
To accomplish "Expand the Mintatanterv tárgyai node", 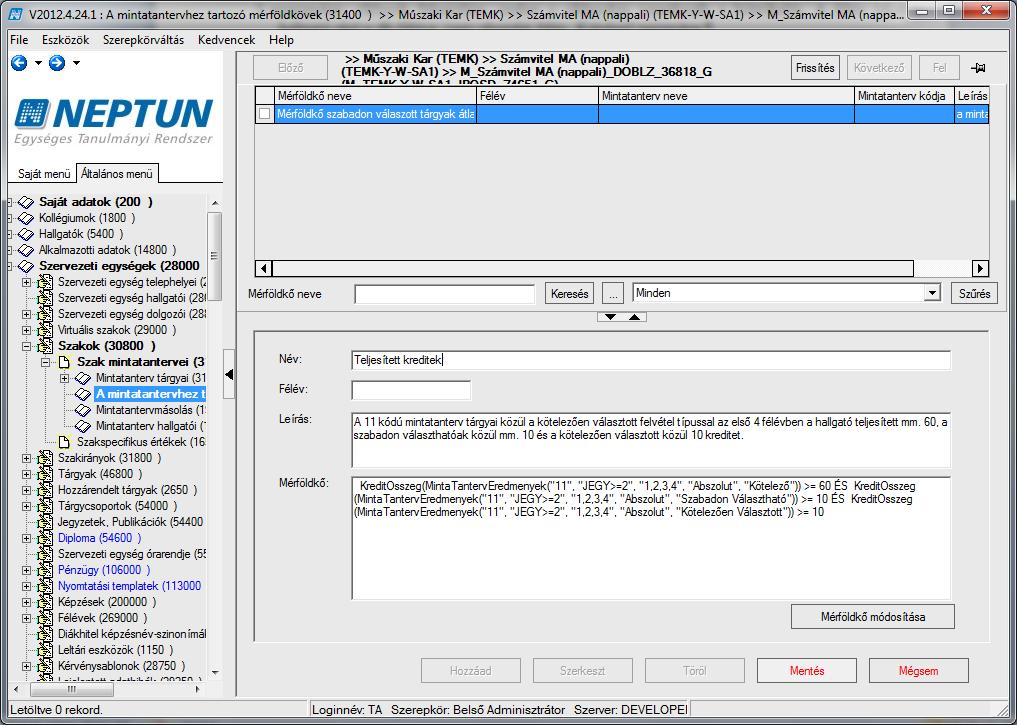I will 64,378.
